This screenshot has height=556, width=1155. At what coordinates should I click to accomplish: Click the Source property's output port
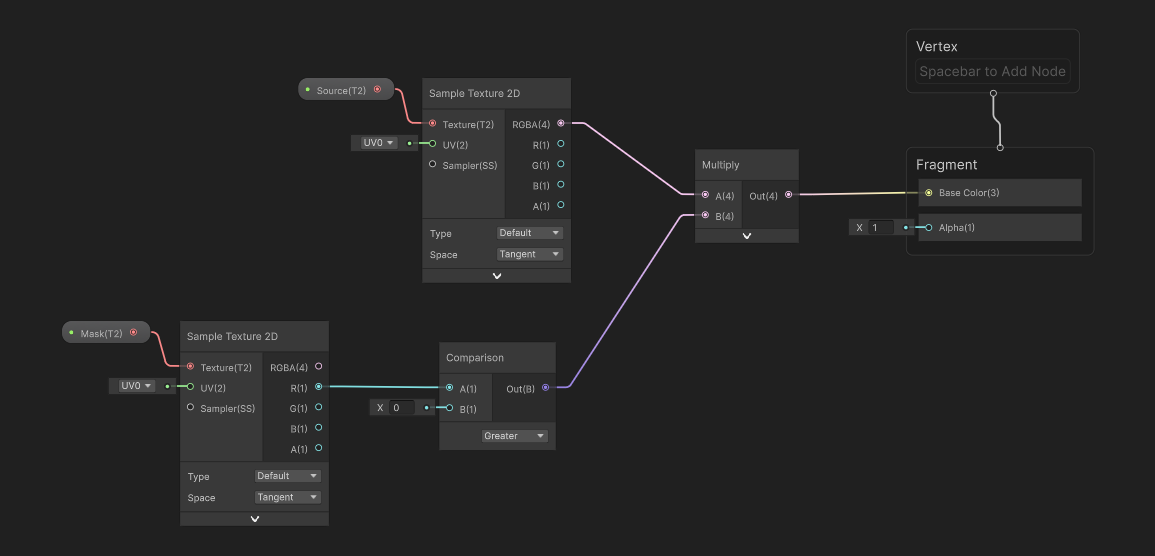[377, 90]
